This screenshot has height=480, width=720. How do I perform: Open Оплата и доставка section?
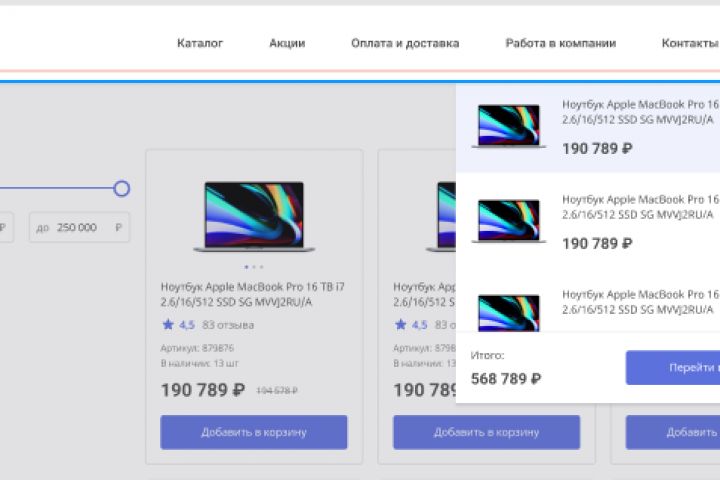[x=405, y=43]
